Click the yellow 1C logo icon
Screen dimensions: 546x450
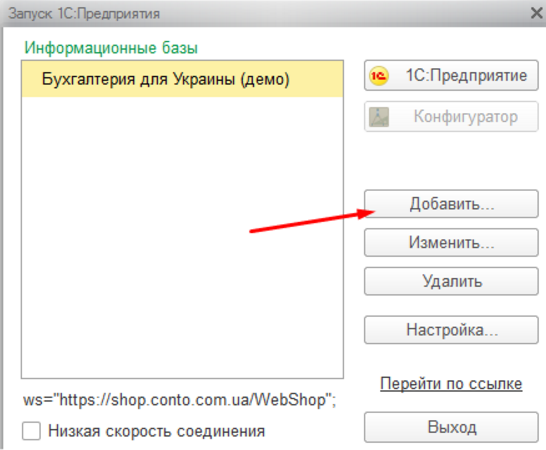pos(379,76)
